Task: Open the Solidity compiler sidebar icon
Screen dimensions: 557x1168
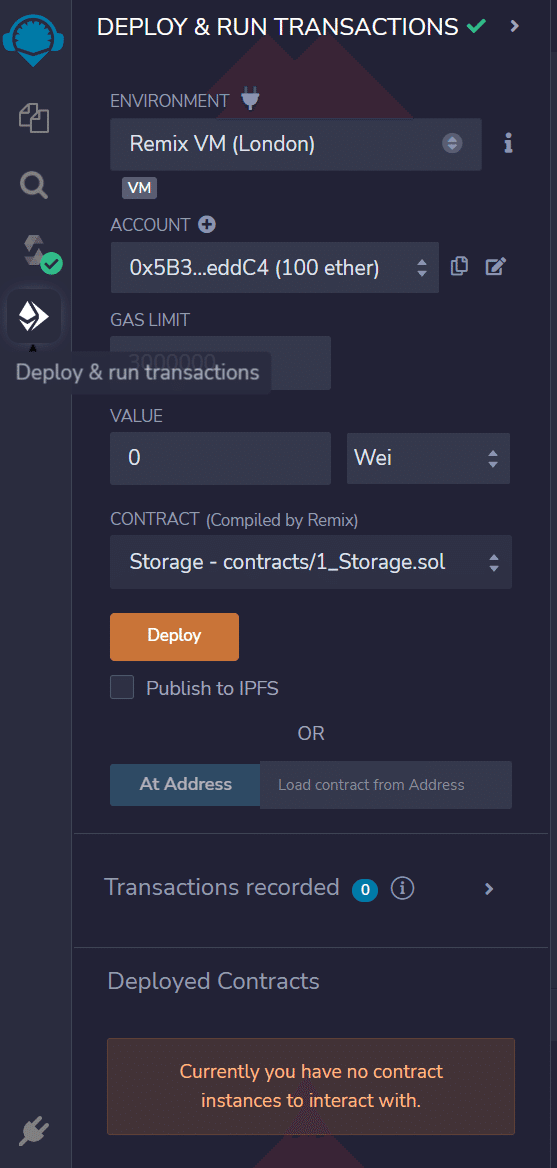Action: coord(39,253)
